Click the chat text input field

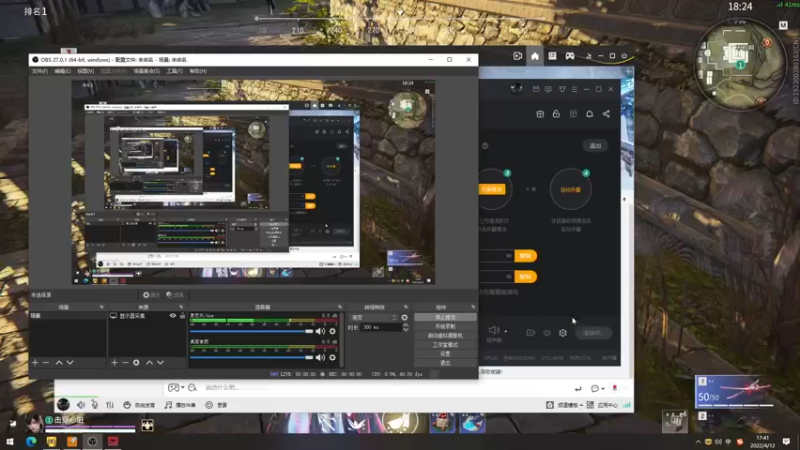[383, 388]
